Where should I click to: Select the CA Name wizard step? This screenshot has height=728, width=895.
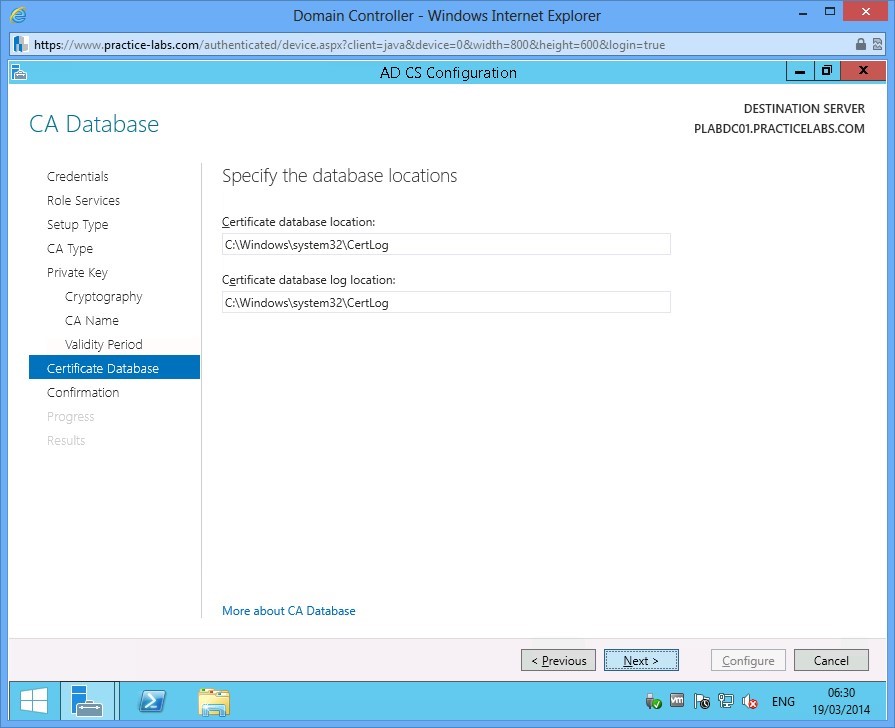[x=91, y=320]
